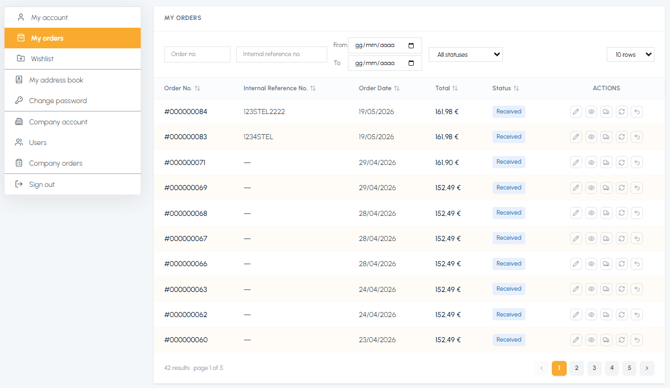The width and height of the screenshot is (670, 388).
Task: Click reference 1234STEL
Action: coord(258,137)
